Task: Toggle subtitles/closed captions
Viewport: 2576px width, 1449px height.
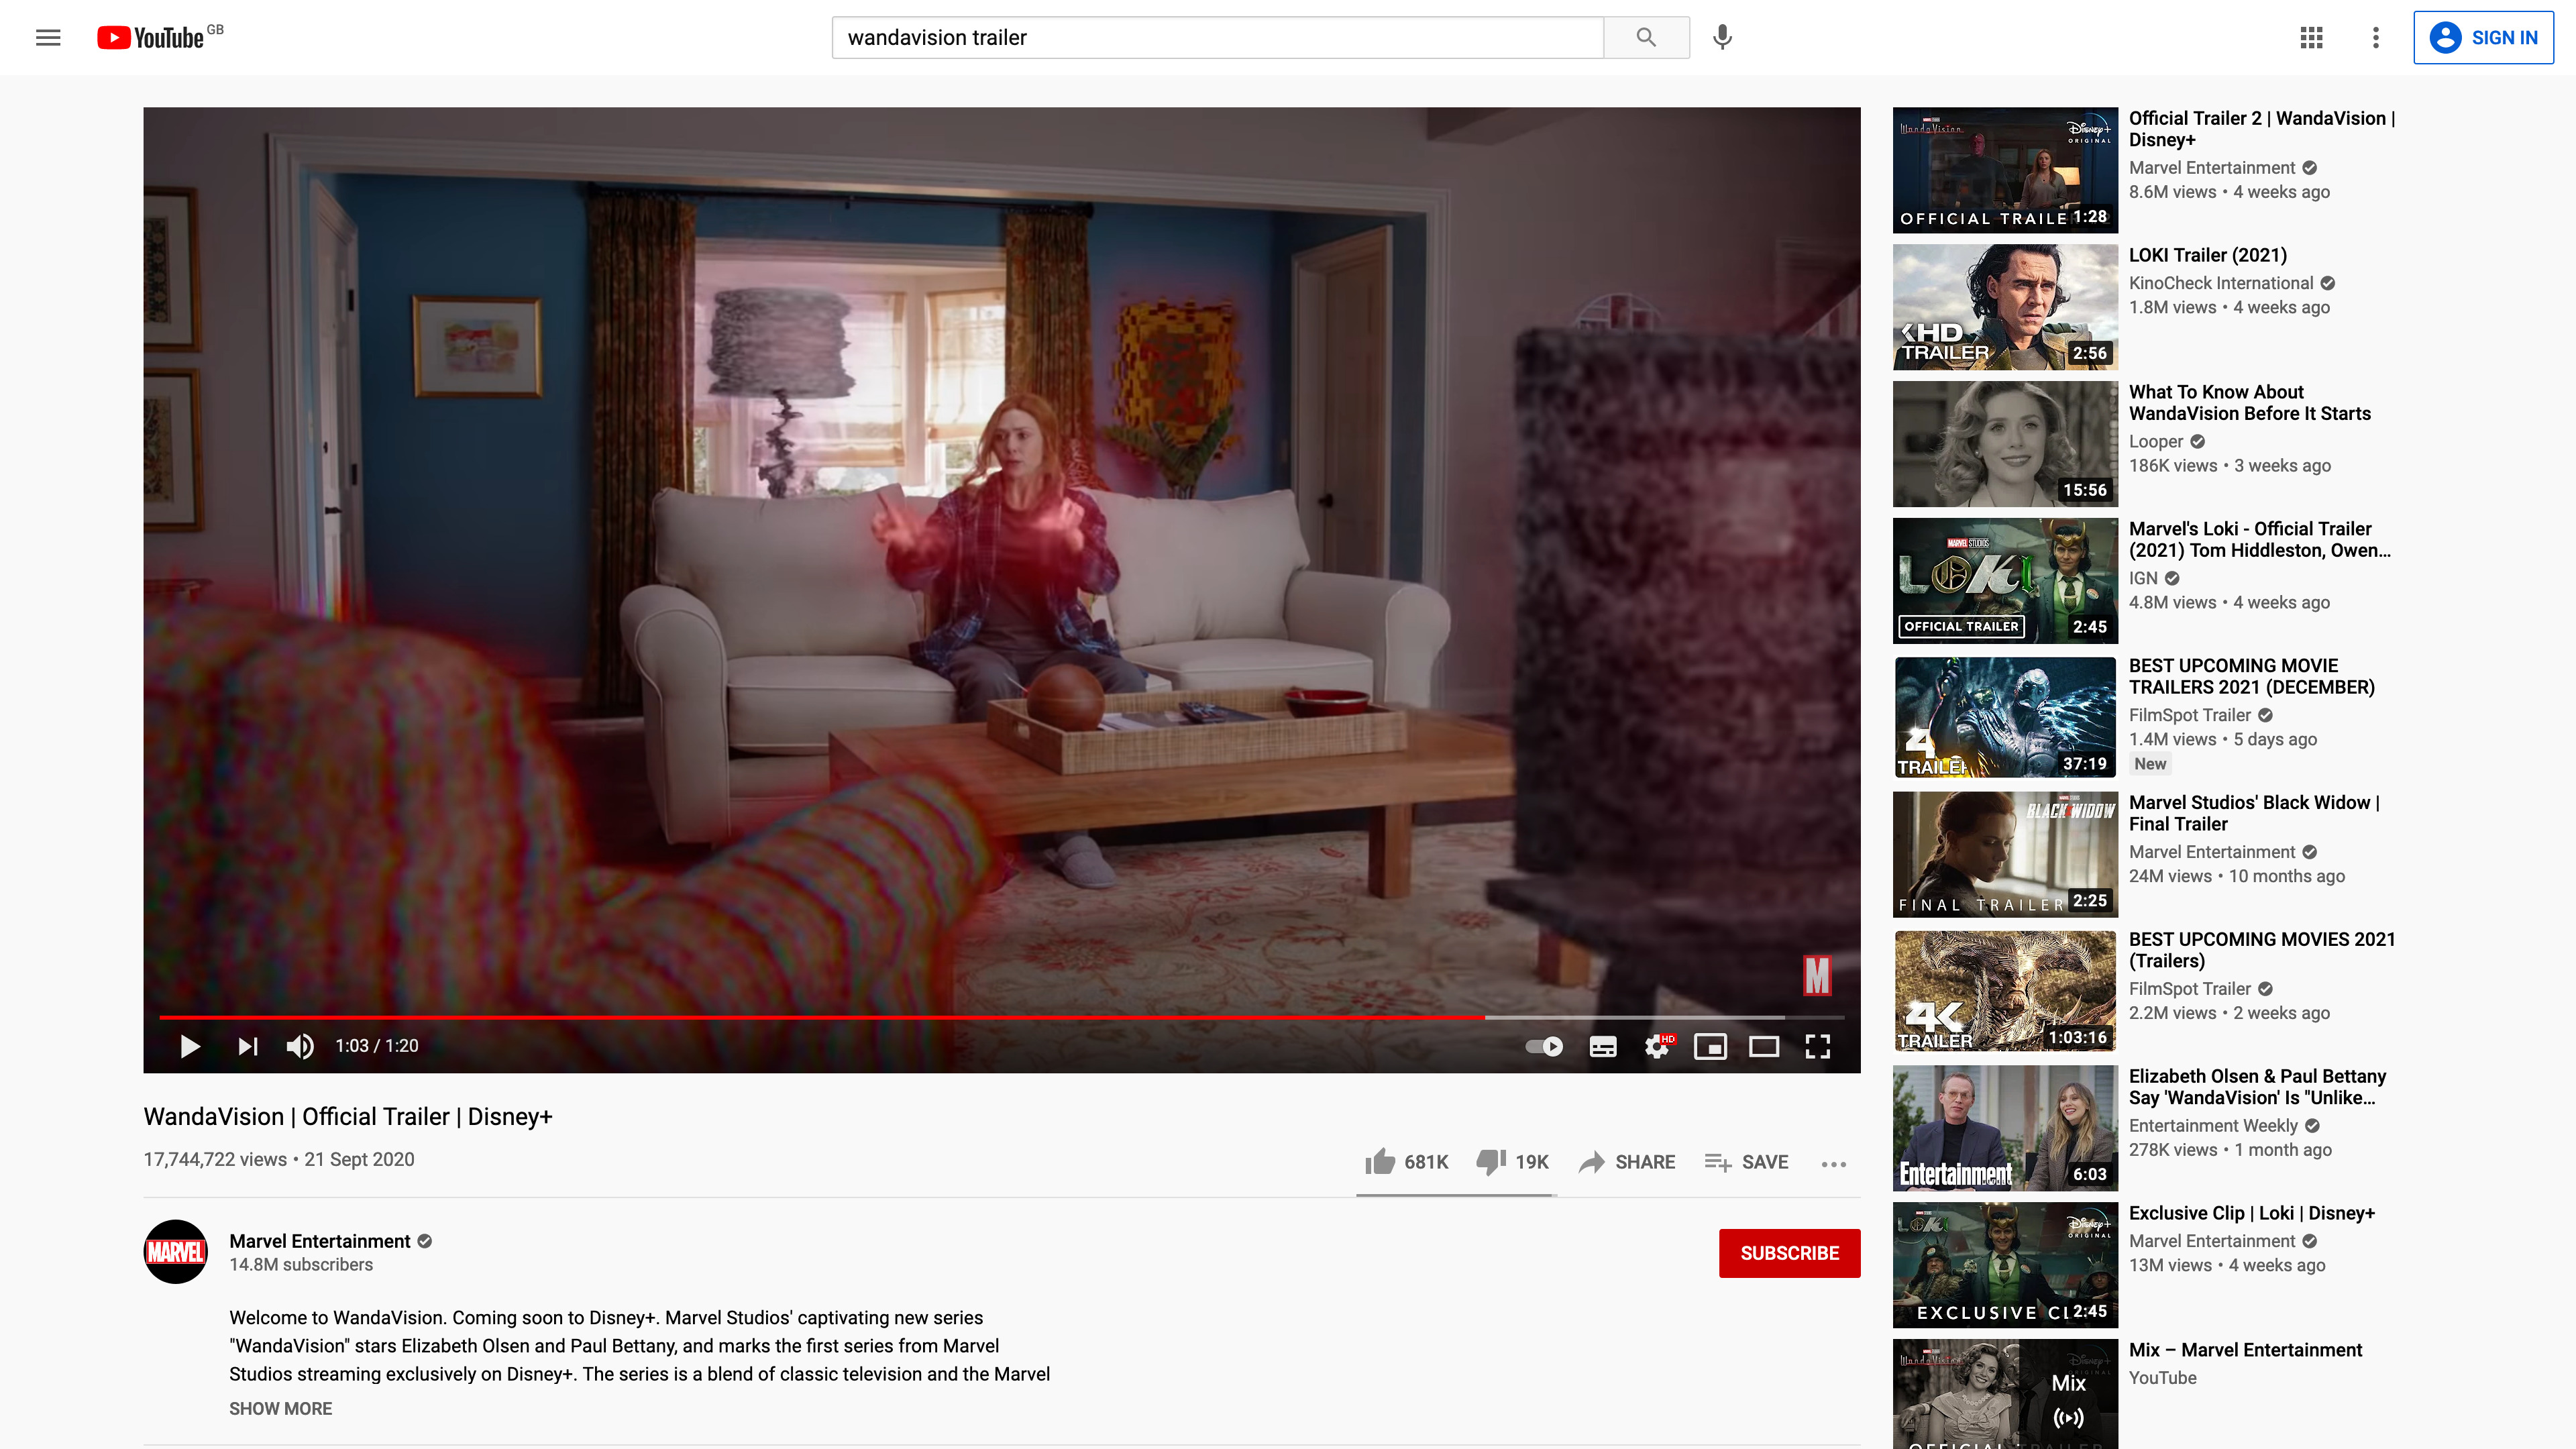Action: [1603, 1046]
